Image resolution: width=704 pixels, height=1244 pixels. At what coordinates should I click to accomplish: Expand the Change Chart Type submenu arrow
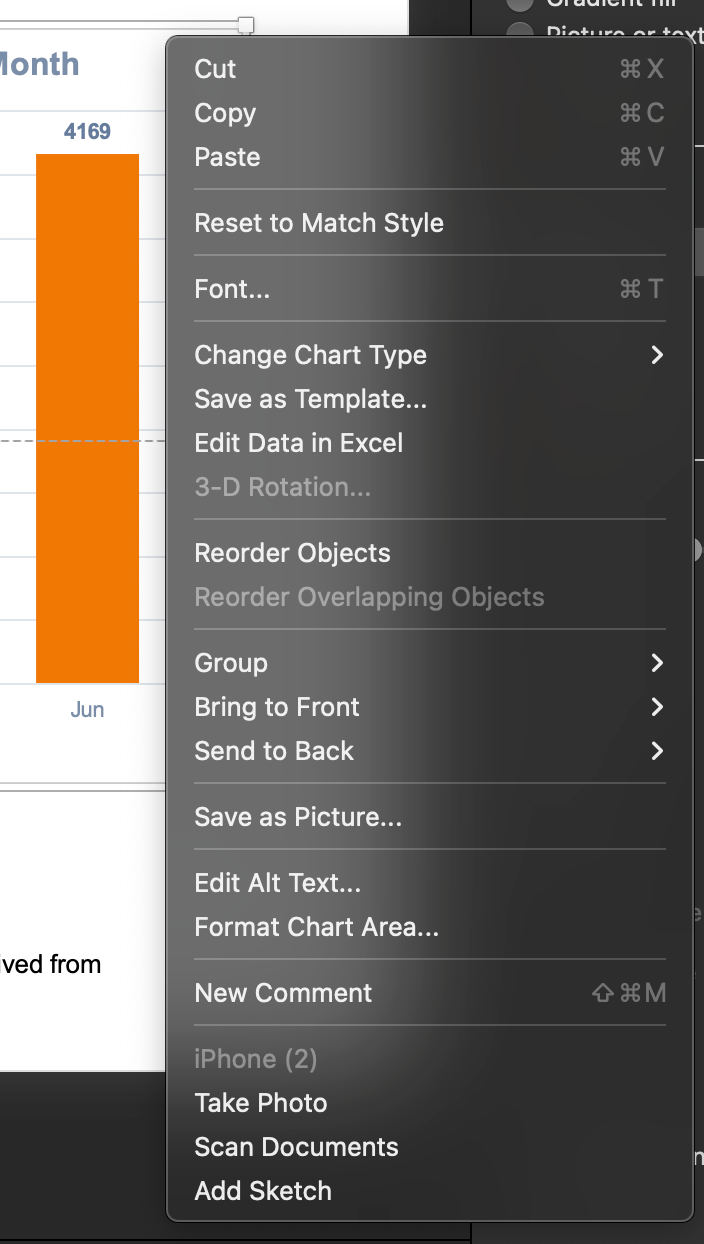pos(657,355)
